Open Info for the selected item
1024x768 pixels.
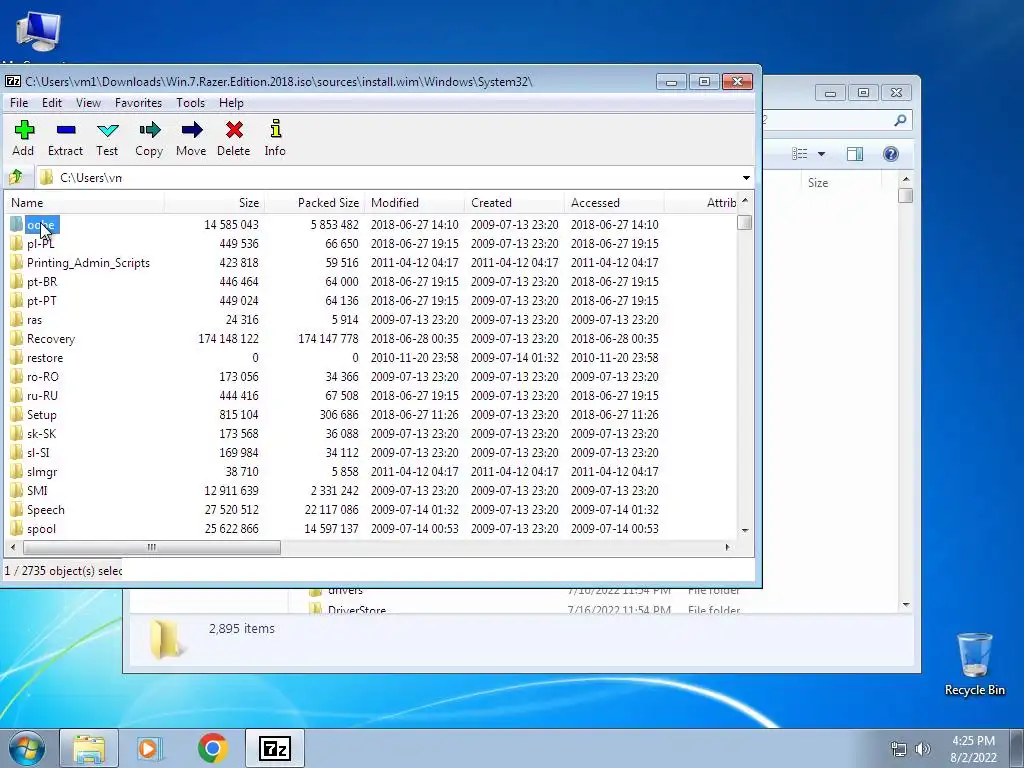275,138
